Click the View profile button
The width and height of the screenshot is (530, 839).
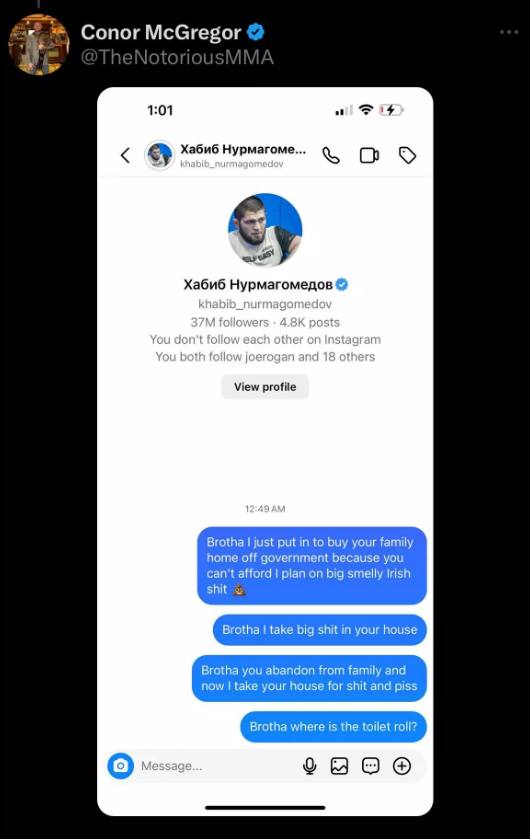coord(265,387)
